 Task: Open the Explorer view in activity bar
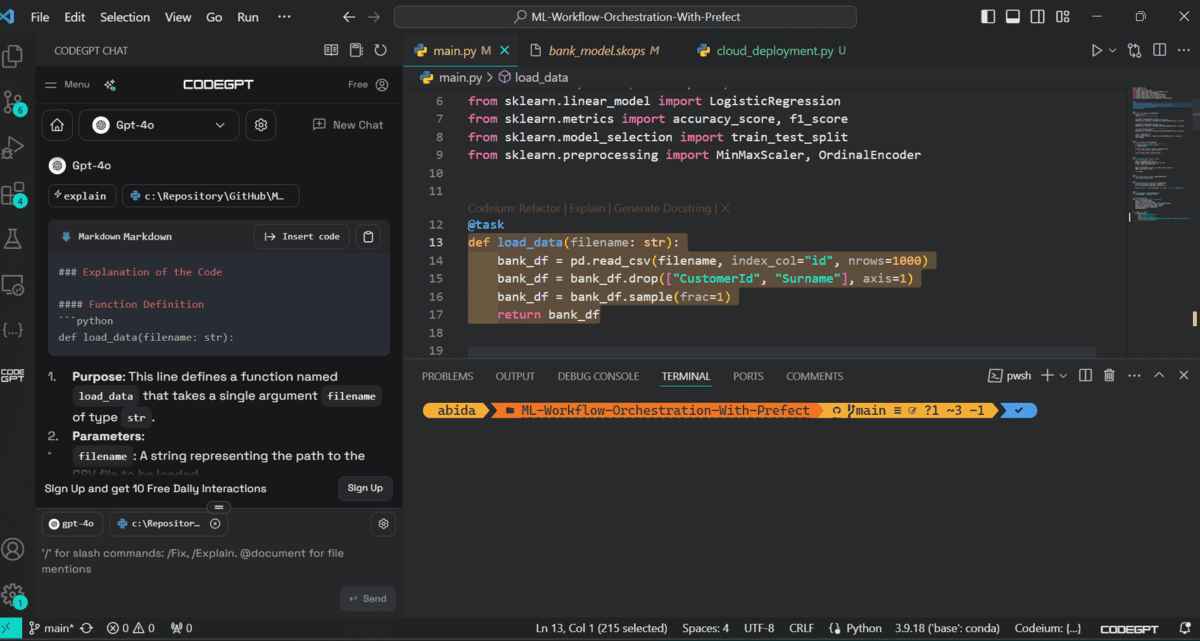click(x=13, y=56)
